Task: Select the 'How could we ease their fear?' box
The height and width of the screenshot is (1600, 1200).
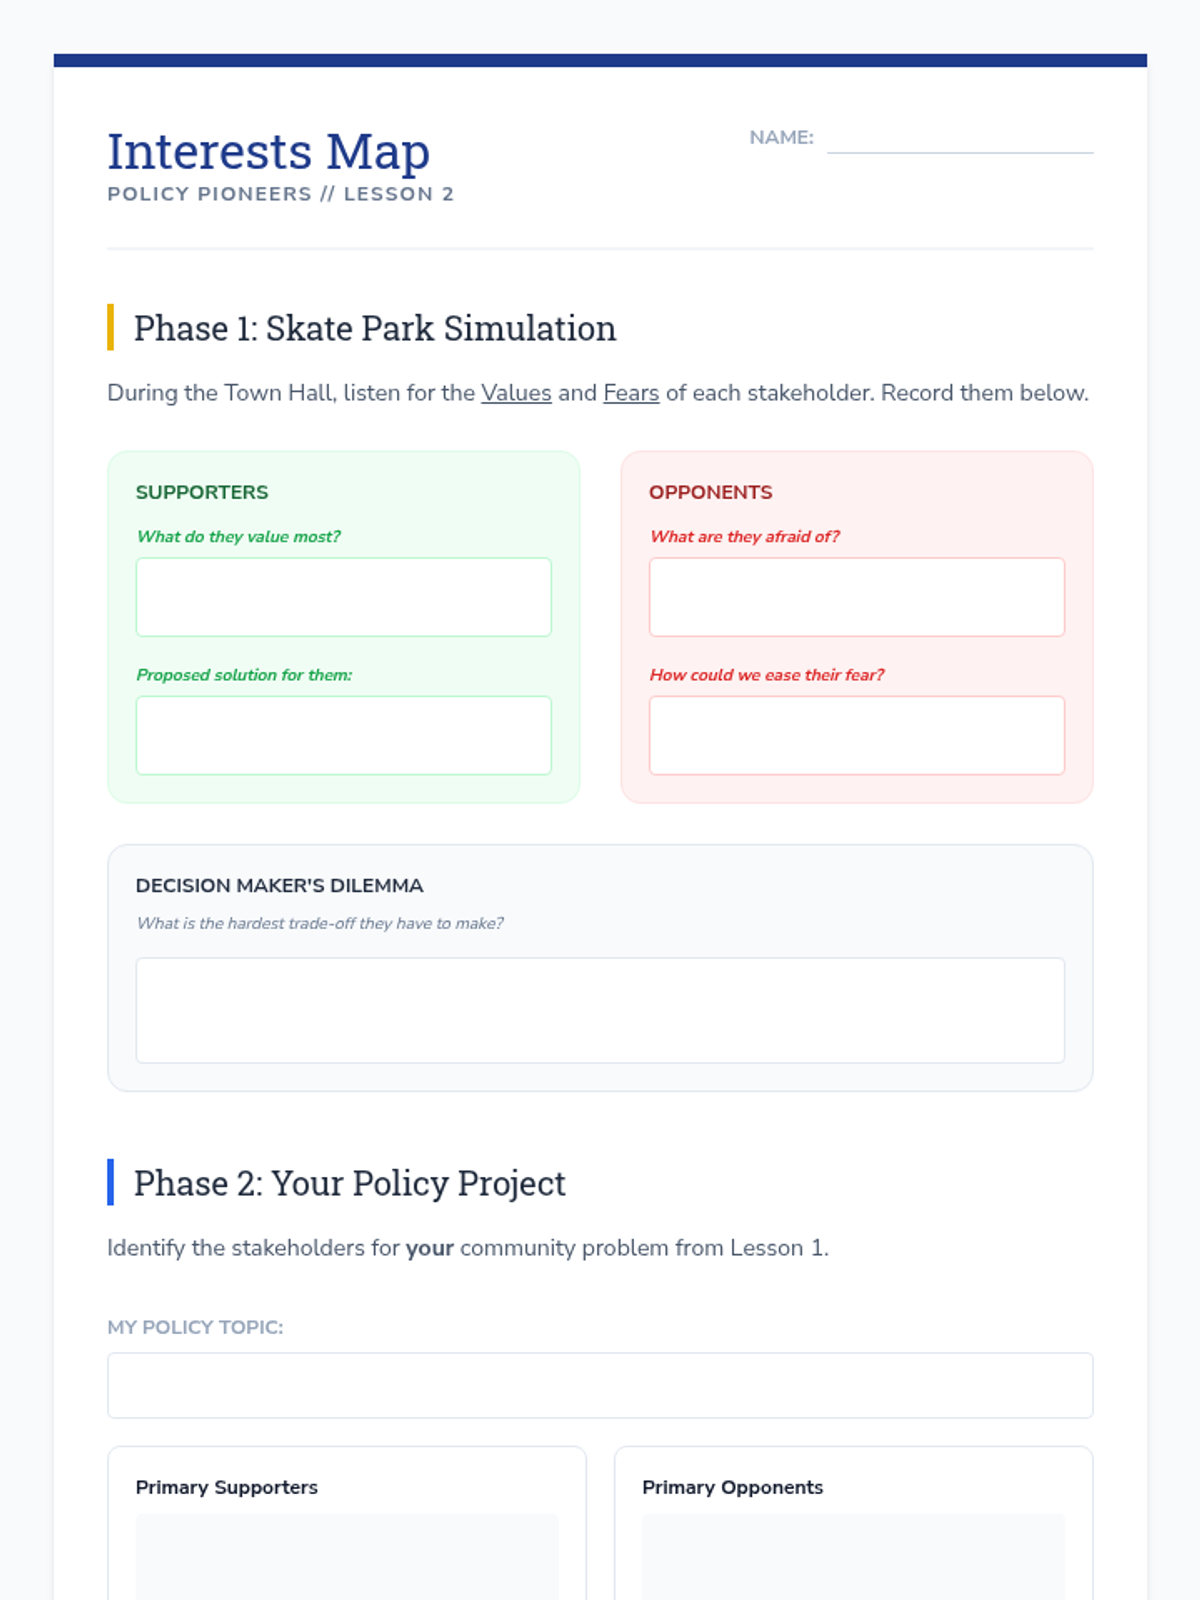Action: [857, 735]
